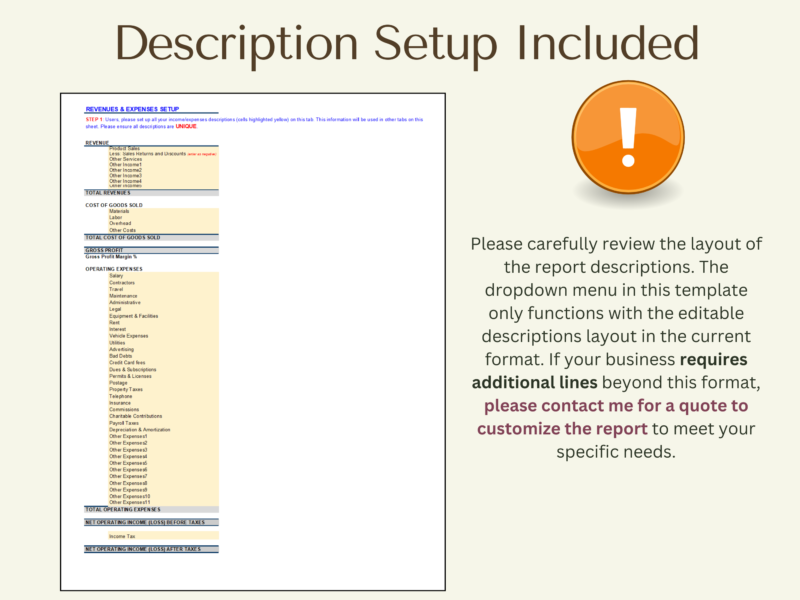Screen dimensions: 800x600
Task: Select the 'Other Income3' cell
Action: (x=163, y=176)
